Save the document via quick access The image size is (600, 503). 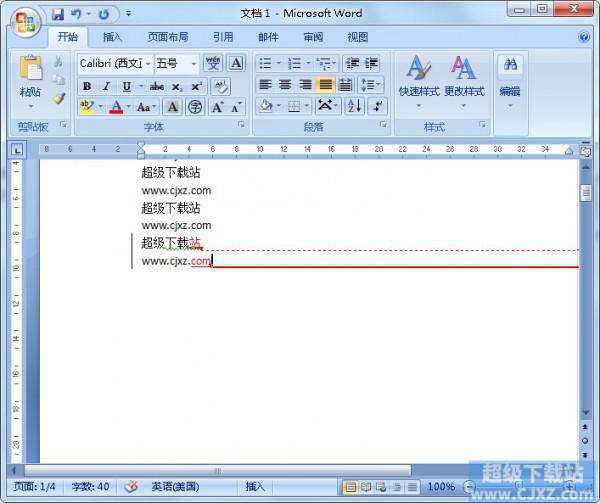[58, 15]
